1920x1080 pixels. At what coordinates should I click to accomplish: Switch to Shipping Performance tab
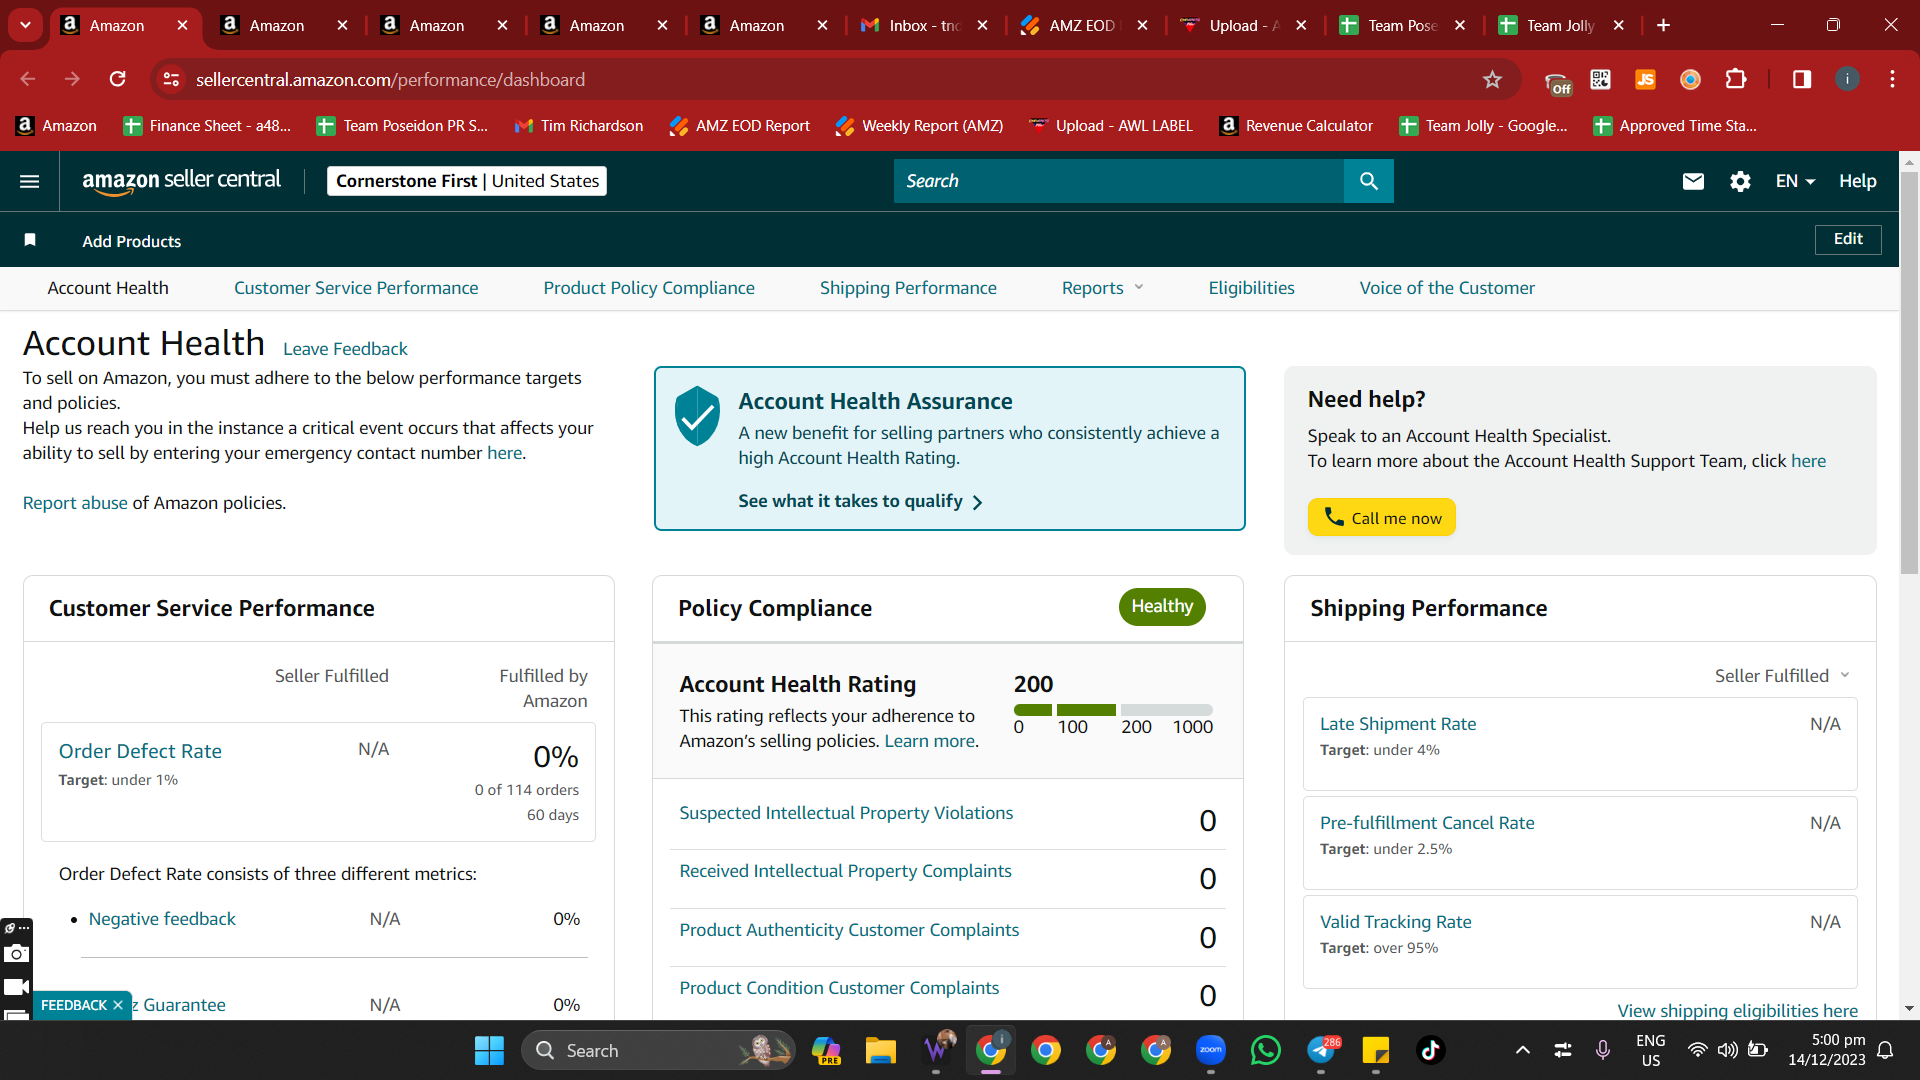(x=908, y=288)
